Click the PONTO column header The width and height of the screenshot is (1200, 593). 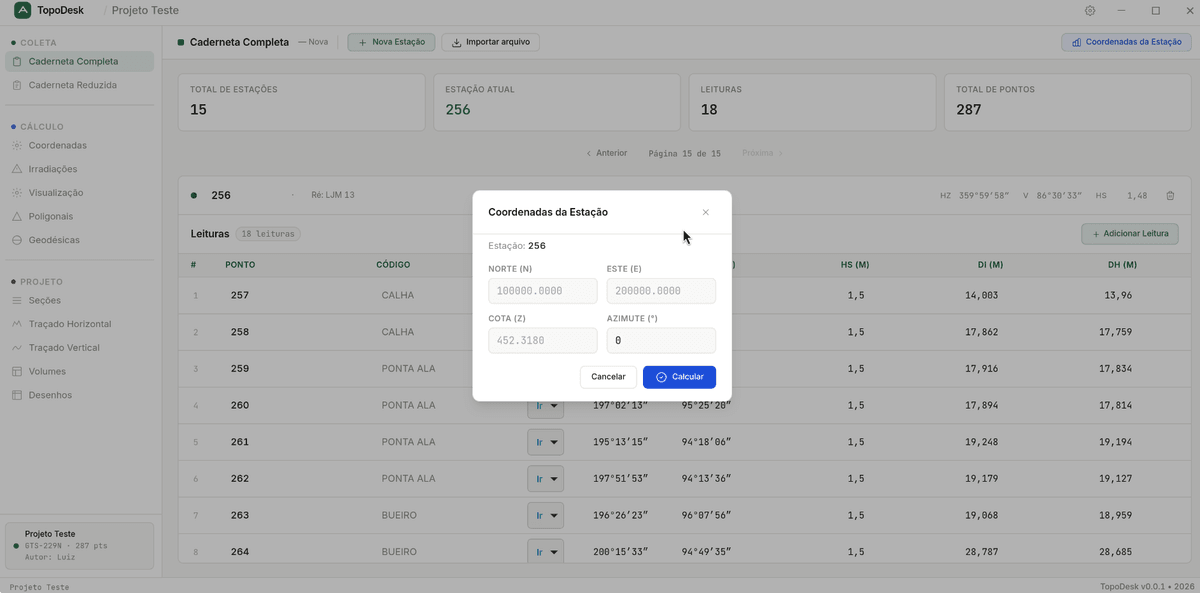coord(240,265)
